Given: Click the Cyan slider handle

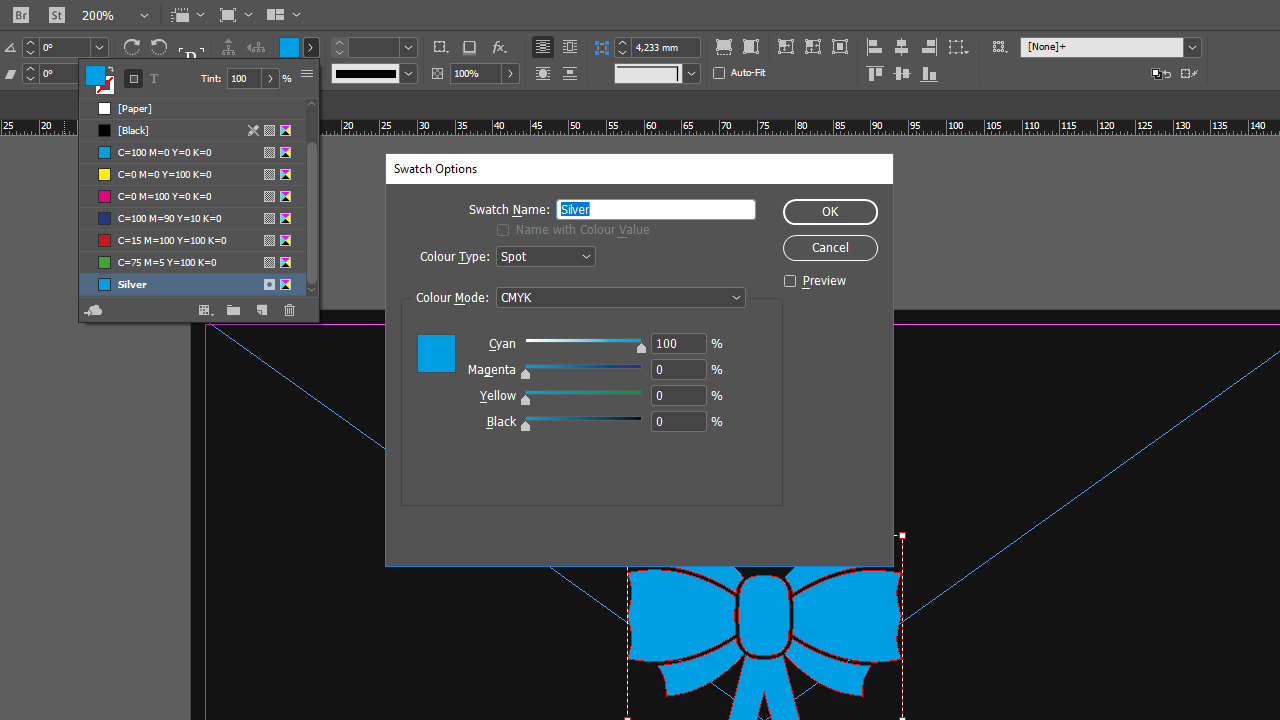Looking at the screenshot, I should tap(641, 347).
